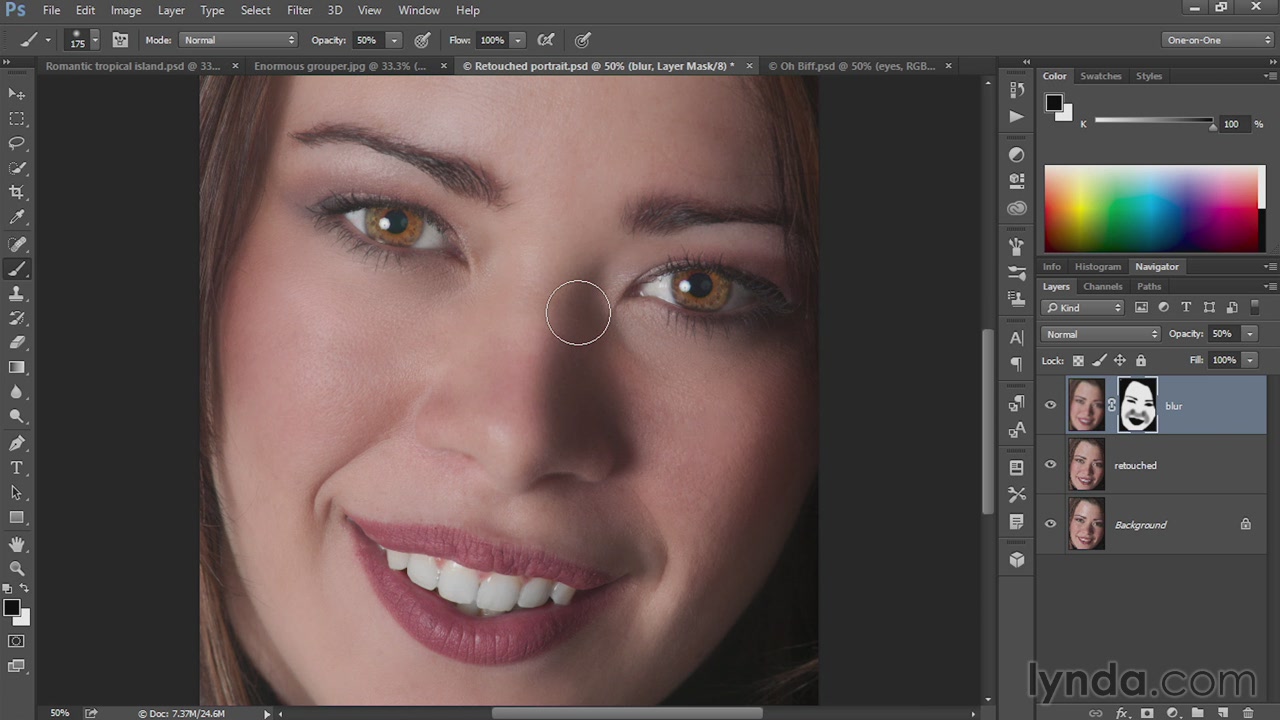Select the Spot Healing Brush tool
This screenshot has height=720, width=1280.
17,244
